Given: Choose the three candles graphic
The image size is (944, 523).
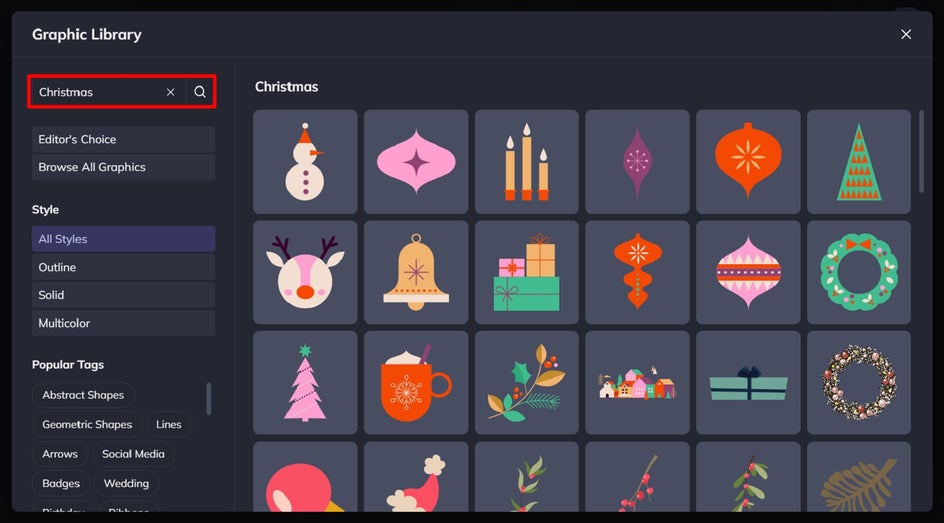Looking at the screenshot, I should click(x=527, y=161).
